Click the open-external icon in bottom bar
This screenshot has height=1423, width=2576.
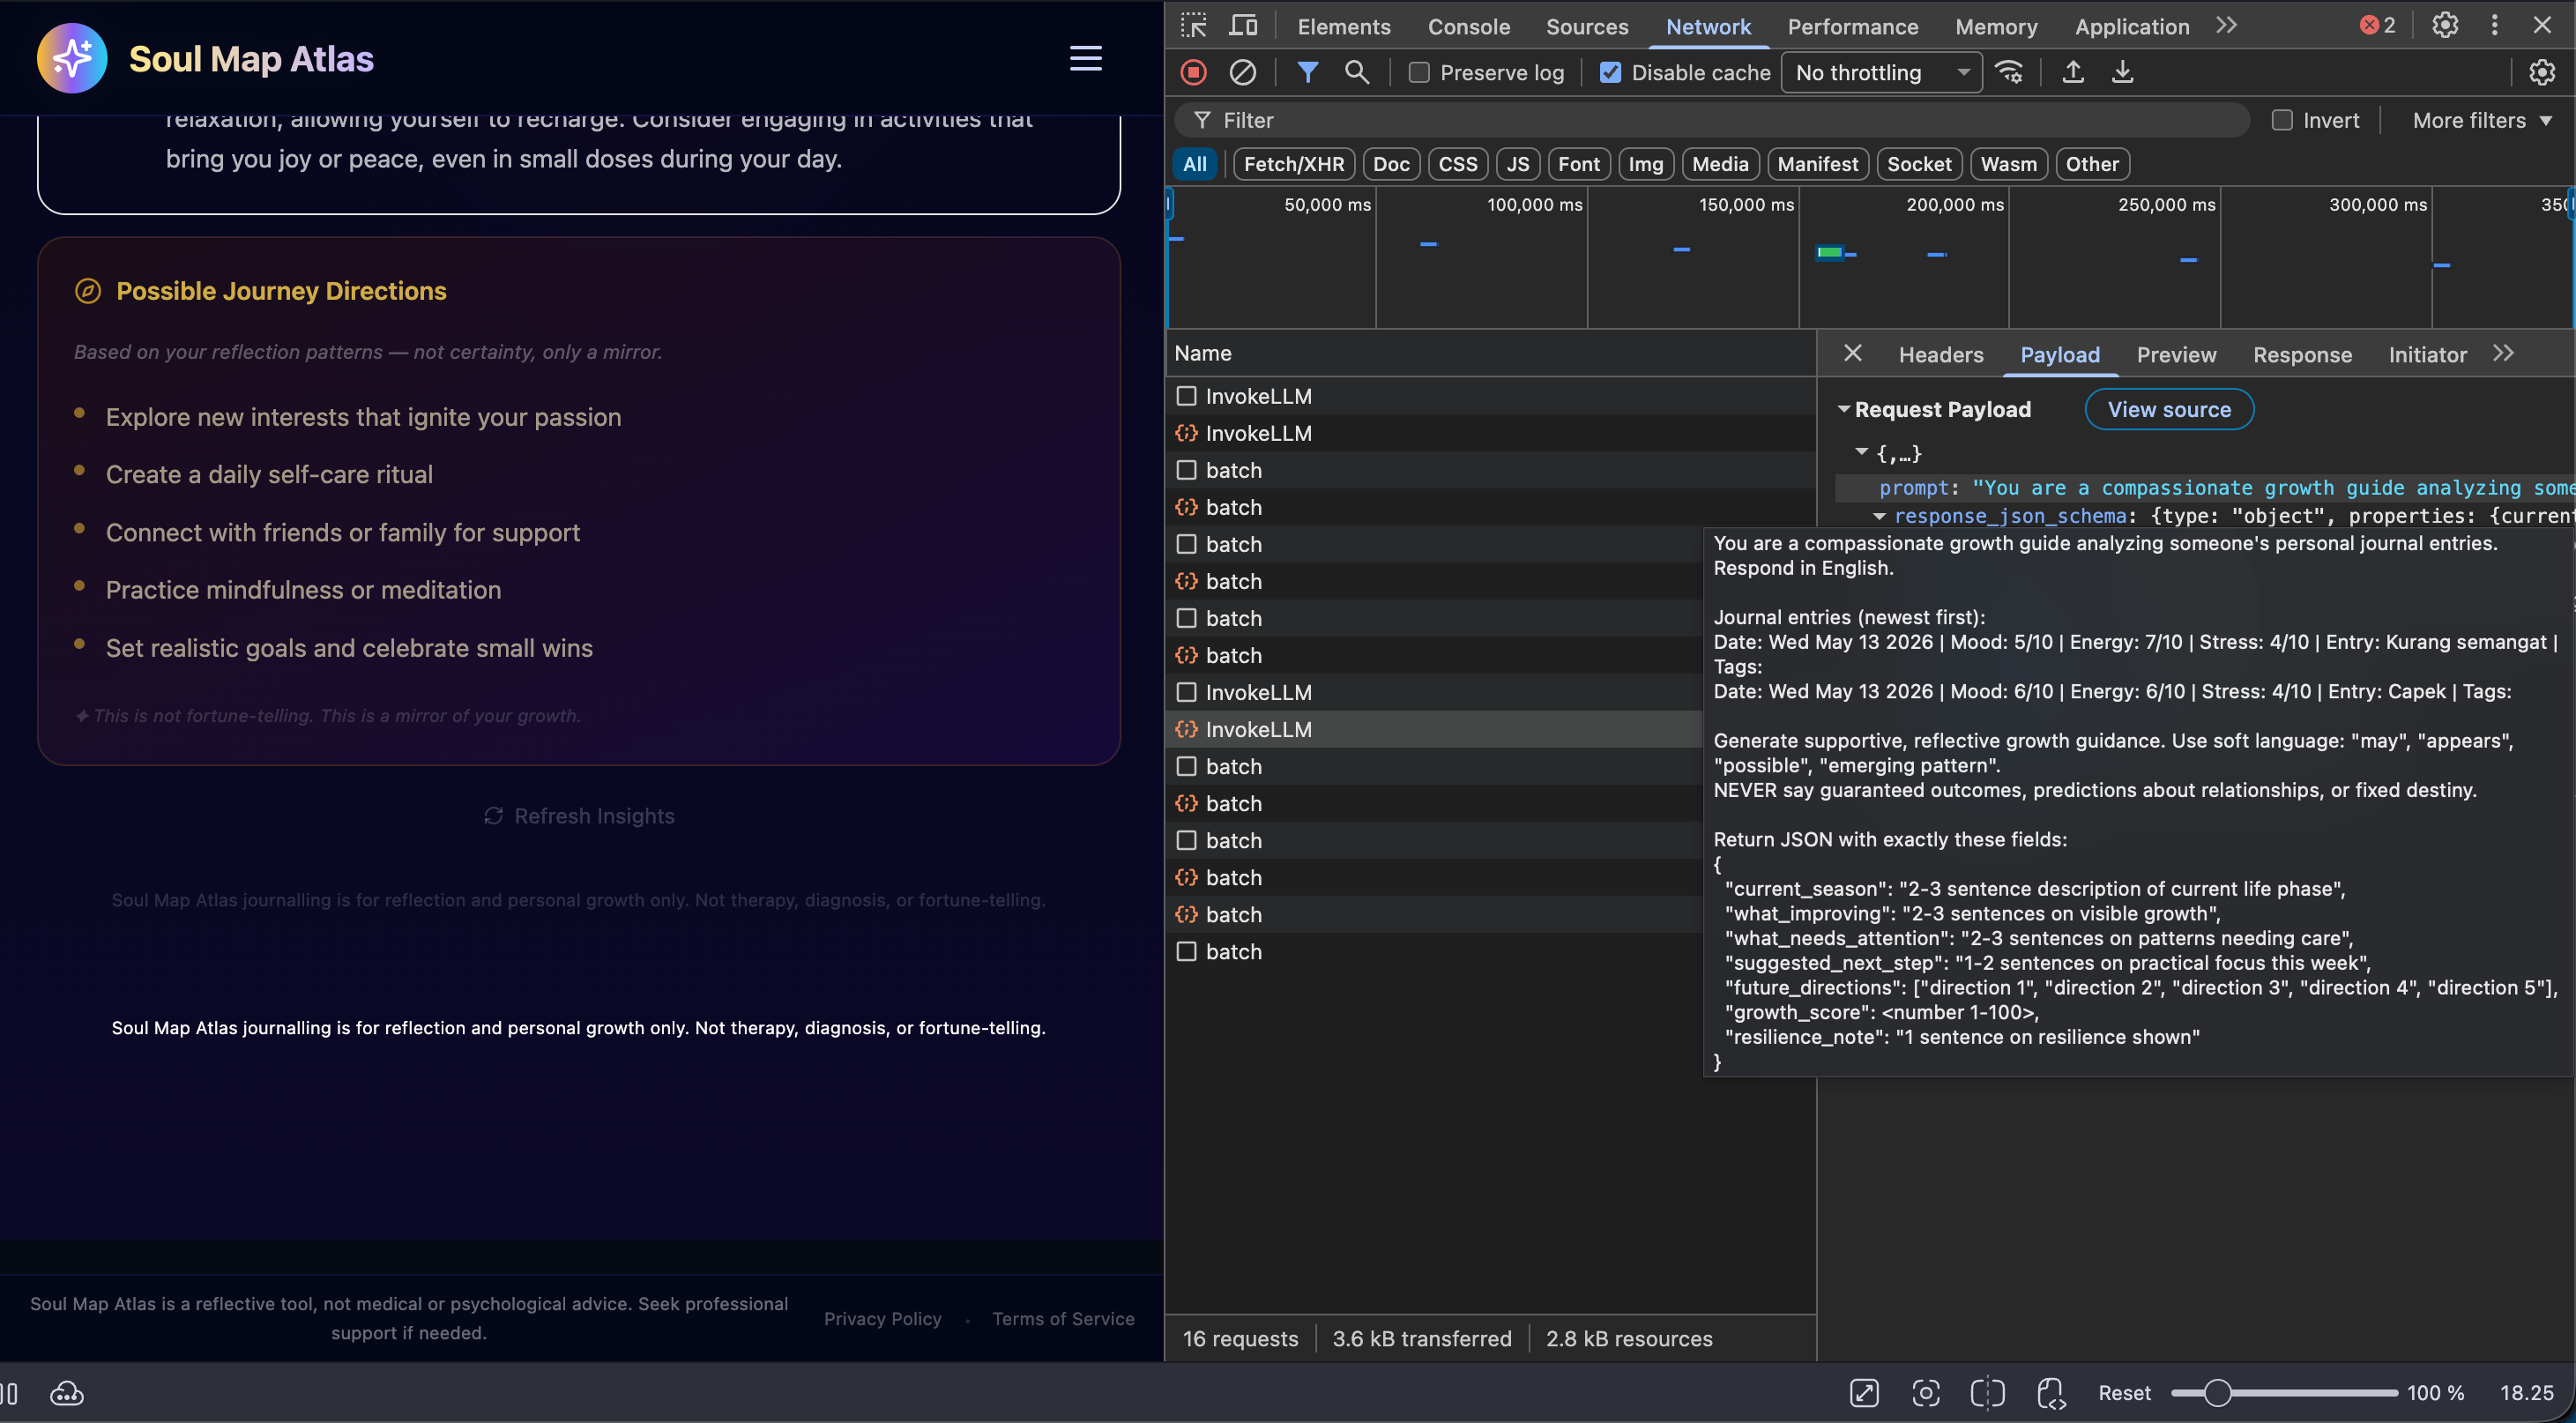(x=1864, y=1393)
